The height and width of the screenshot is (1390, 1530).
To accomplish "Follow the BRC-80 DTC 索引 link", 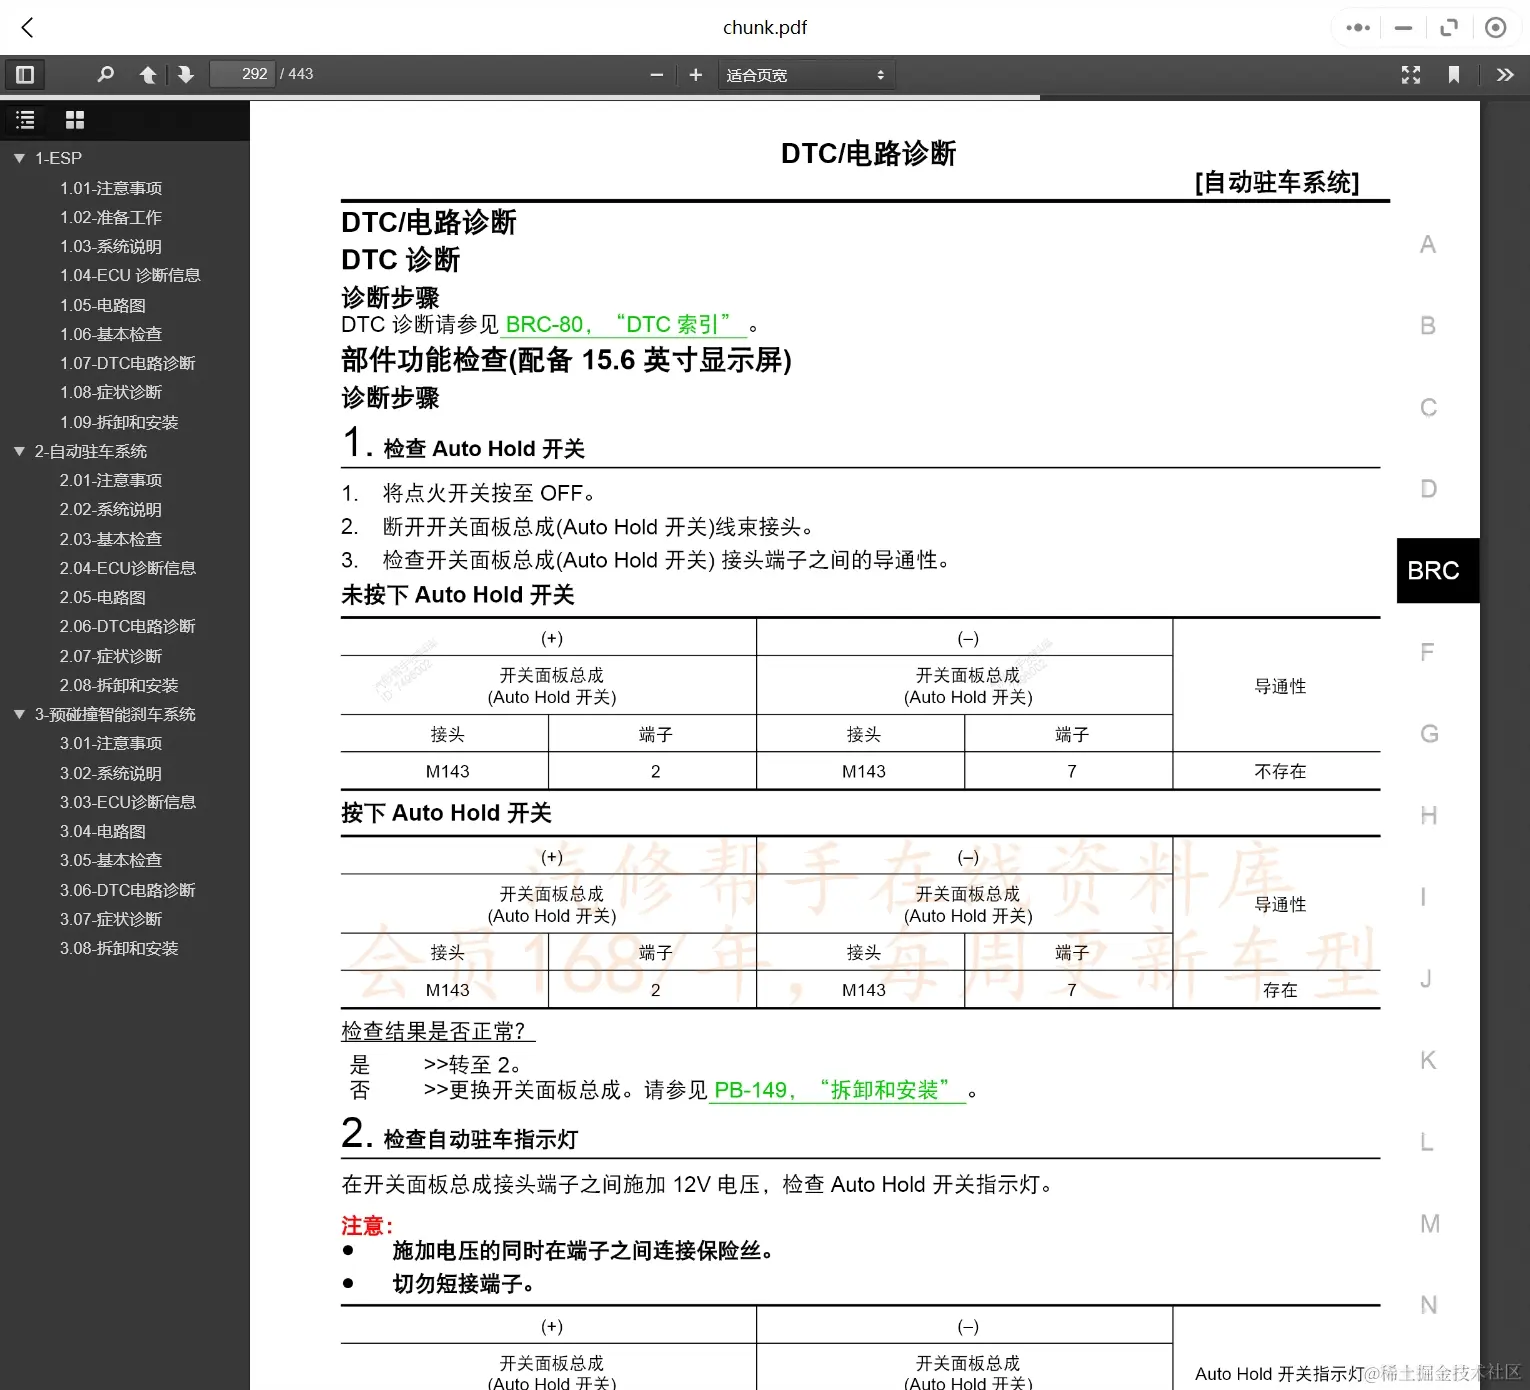I will tap(623, 324).
